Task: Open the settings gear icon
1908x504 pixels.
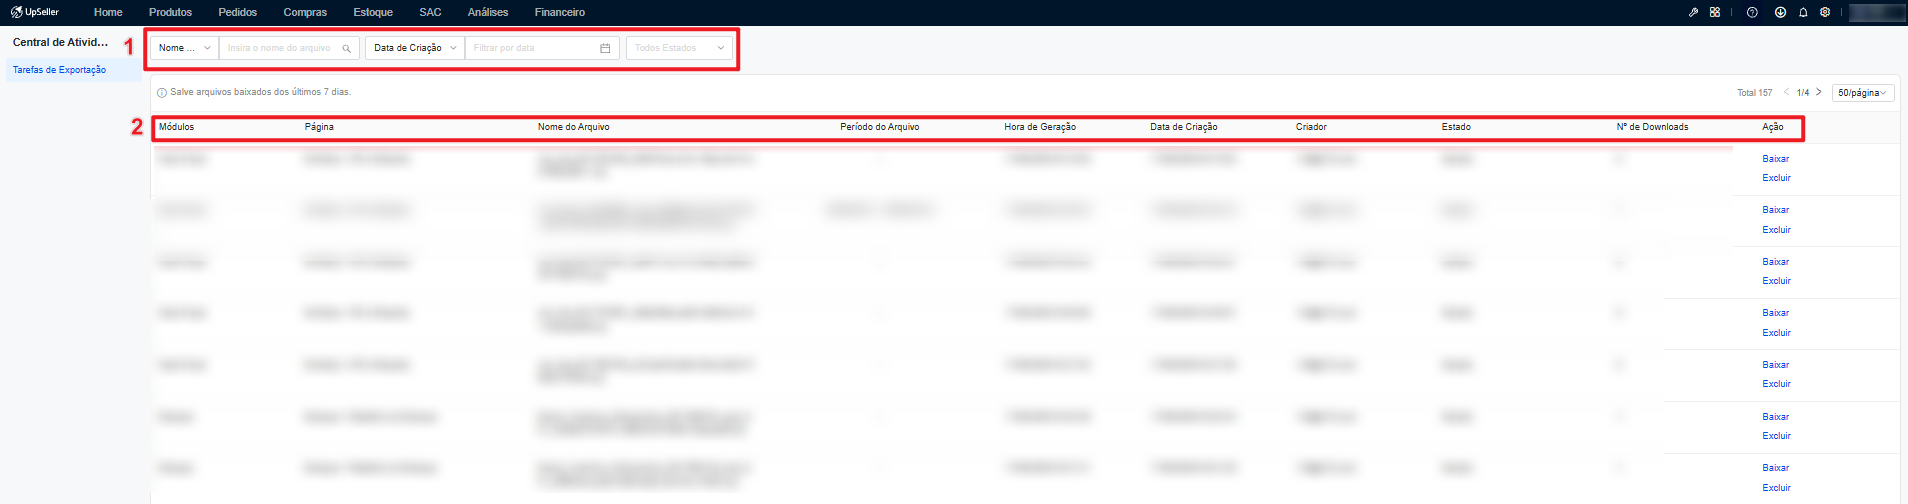Action: click(1825, 12)
